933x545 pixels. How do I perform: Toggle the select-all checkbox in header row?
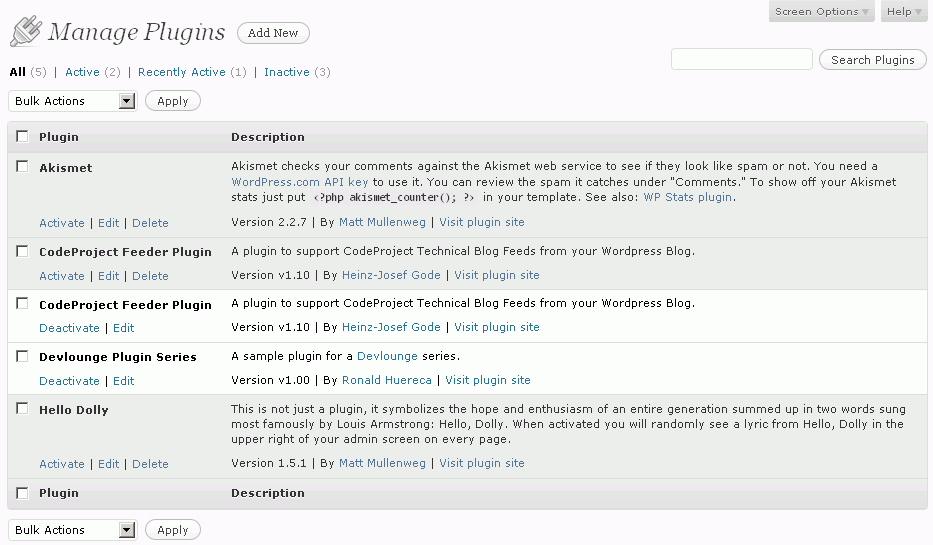coord(23,136)
